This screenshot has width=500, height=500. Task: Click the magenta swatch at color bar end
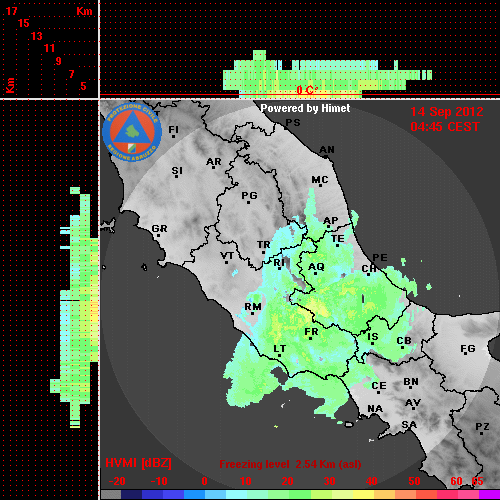point(489,495)
